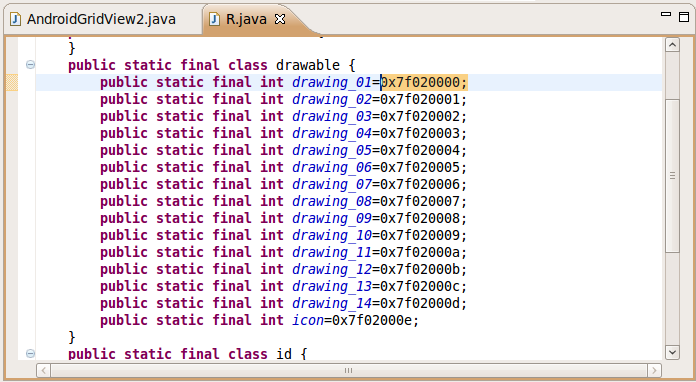Image resolution: width=696 pixels, height=382 pixels.
Task: Click the vertical scrollbar thumb
Action: click(672, 176)
